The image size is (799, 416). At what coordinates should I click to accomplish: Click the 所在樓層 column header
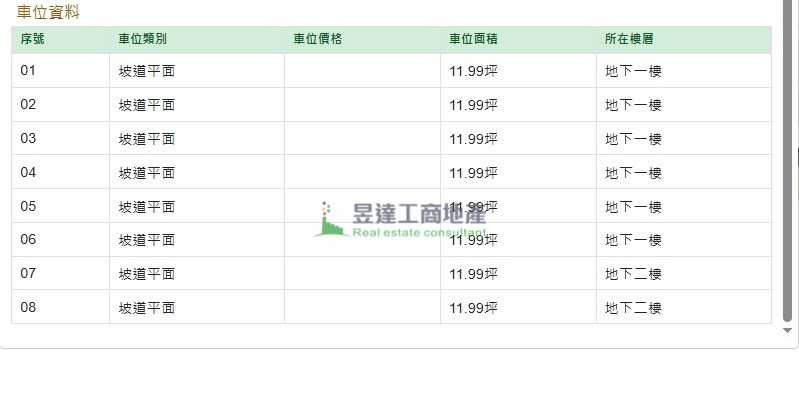629,39
